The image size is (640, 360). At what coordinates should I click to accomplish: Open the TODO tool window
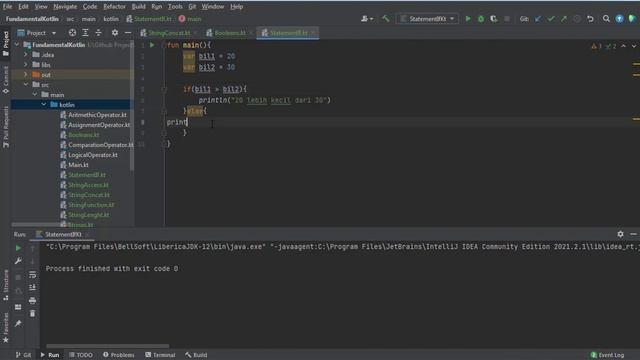[x=81, y=355]
